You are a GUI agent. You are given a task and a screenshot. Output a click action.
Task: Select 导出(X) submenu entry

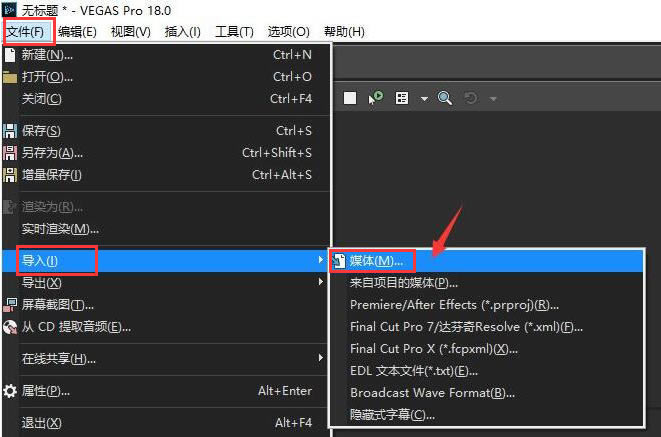click(x=166, y=282)
